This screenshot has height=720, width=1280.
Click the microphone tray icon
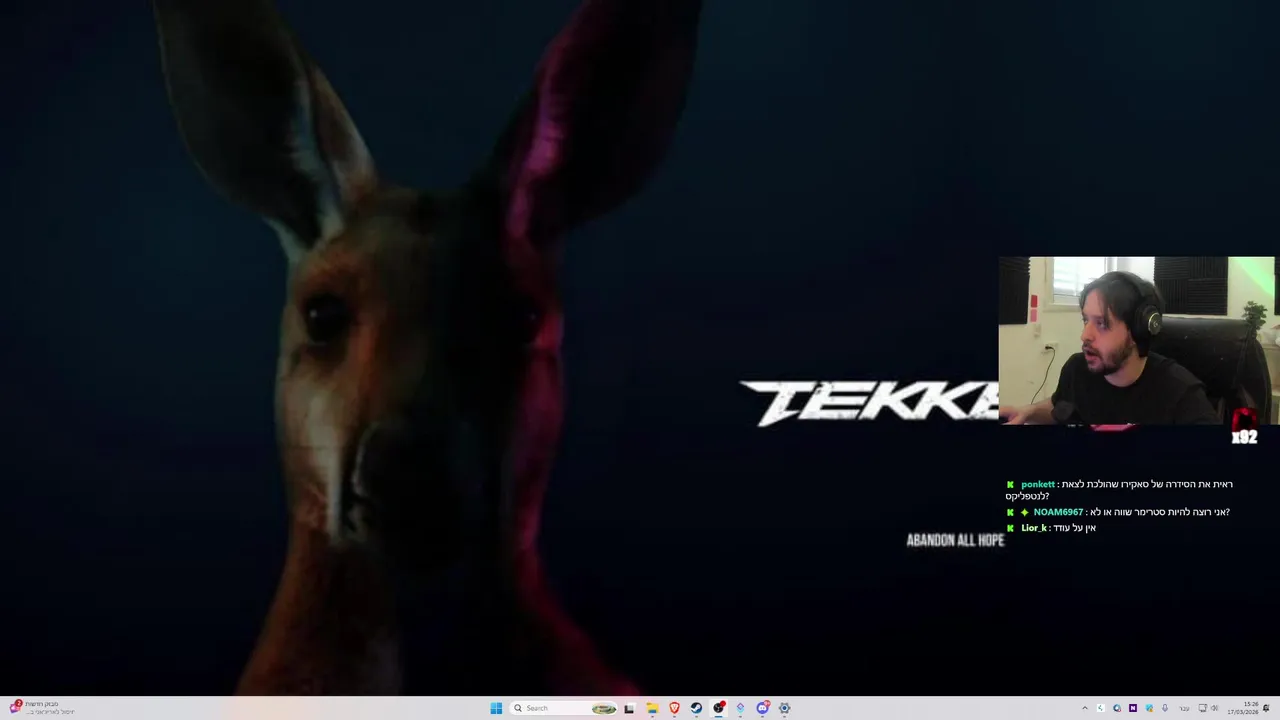1165,708
